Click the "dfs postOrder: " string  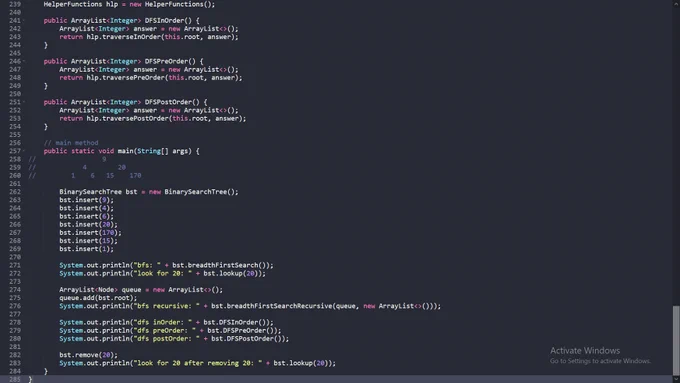(x=167, y=339)
